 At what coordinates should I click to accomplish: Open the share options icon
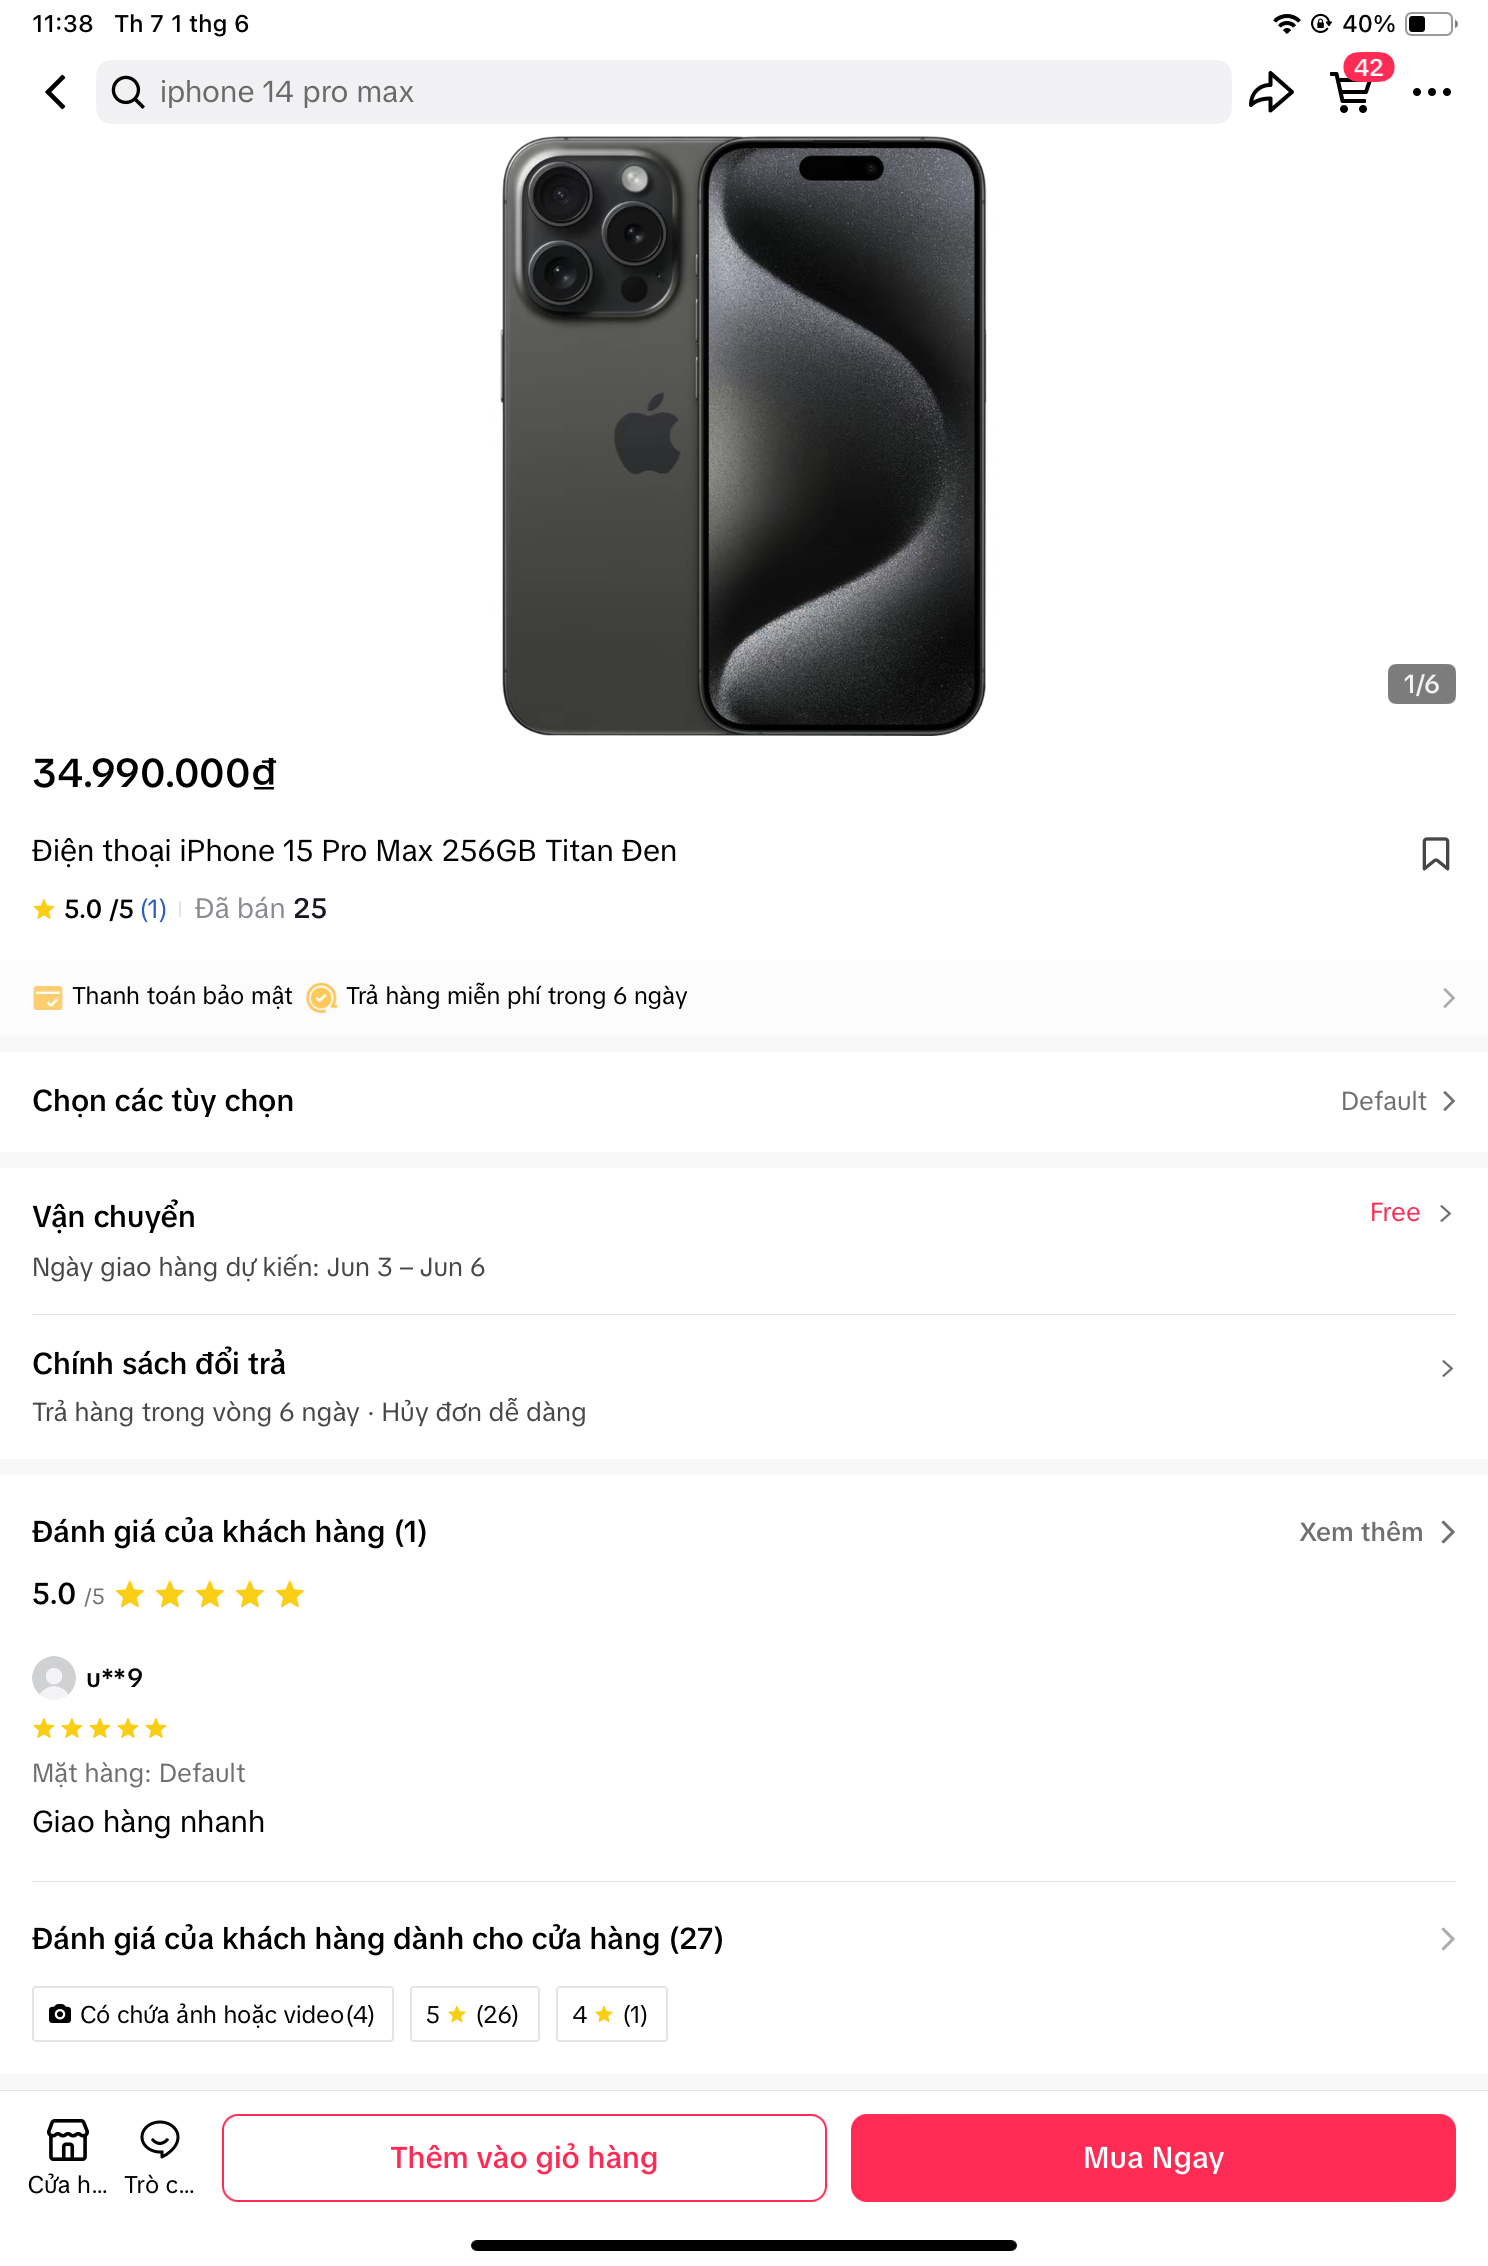click(1270, 91)
